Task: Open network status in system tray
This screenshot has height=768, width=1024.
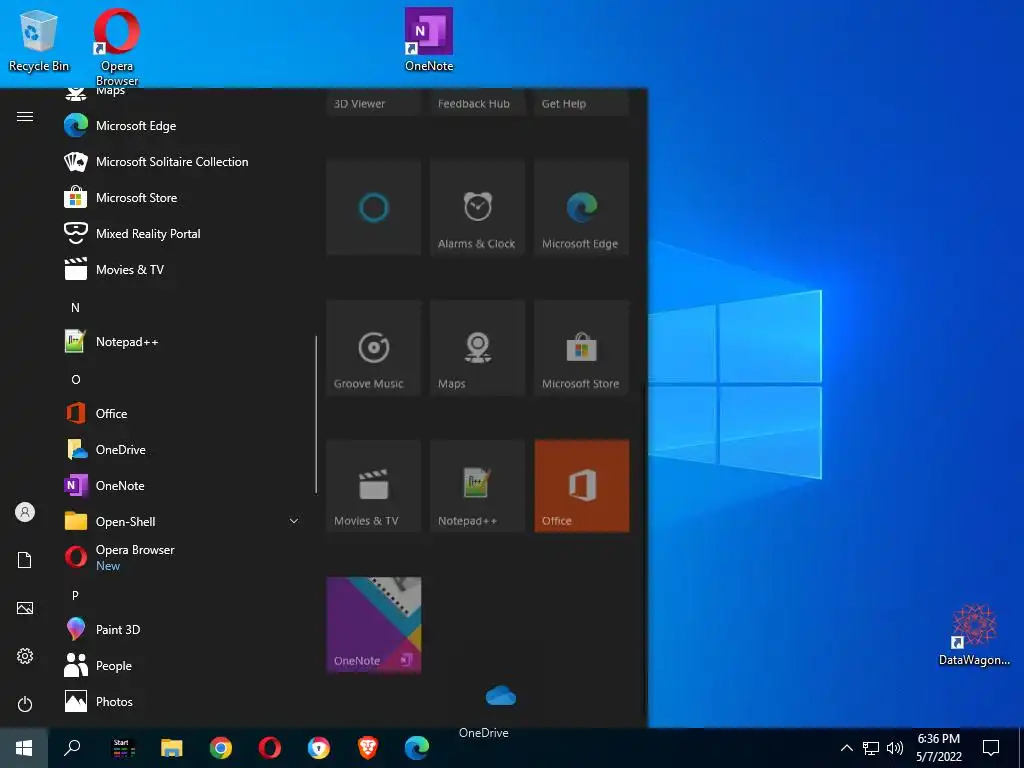Action: click(x=871, y=748)
